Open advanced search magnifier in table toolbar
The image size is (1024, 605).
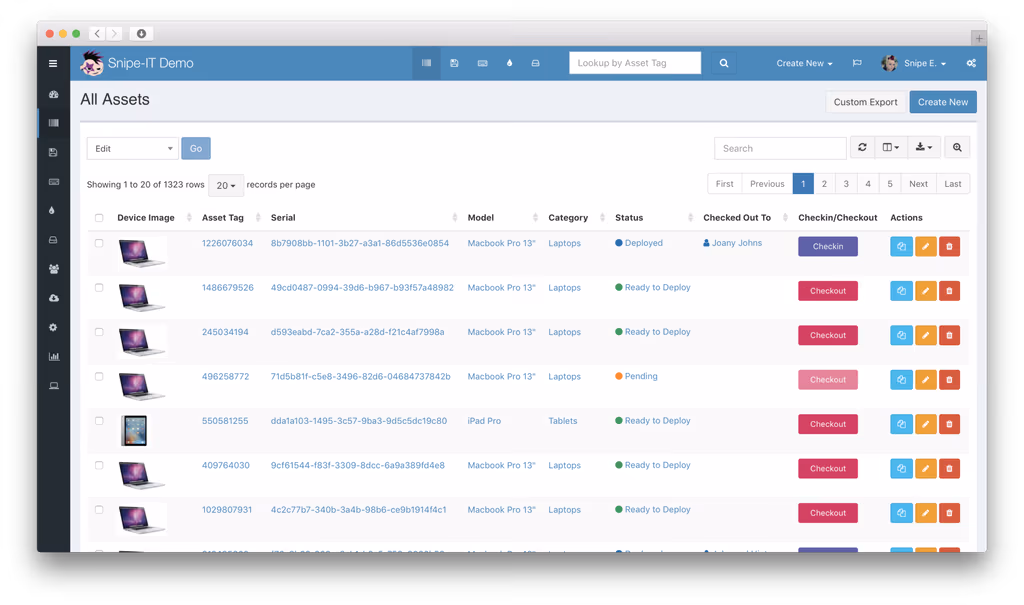[957, 148]
